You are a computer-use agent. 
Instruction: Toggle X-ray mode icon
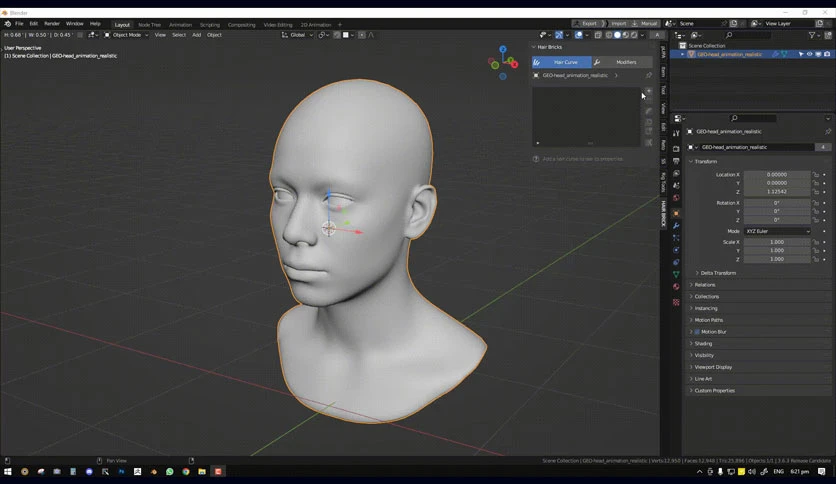click(x=598, y=35)
